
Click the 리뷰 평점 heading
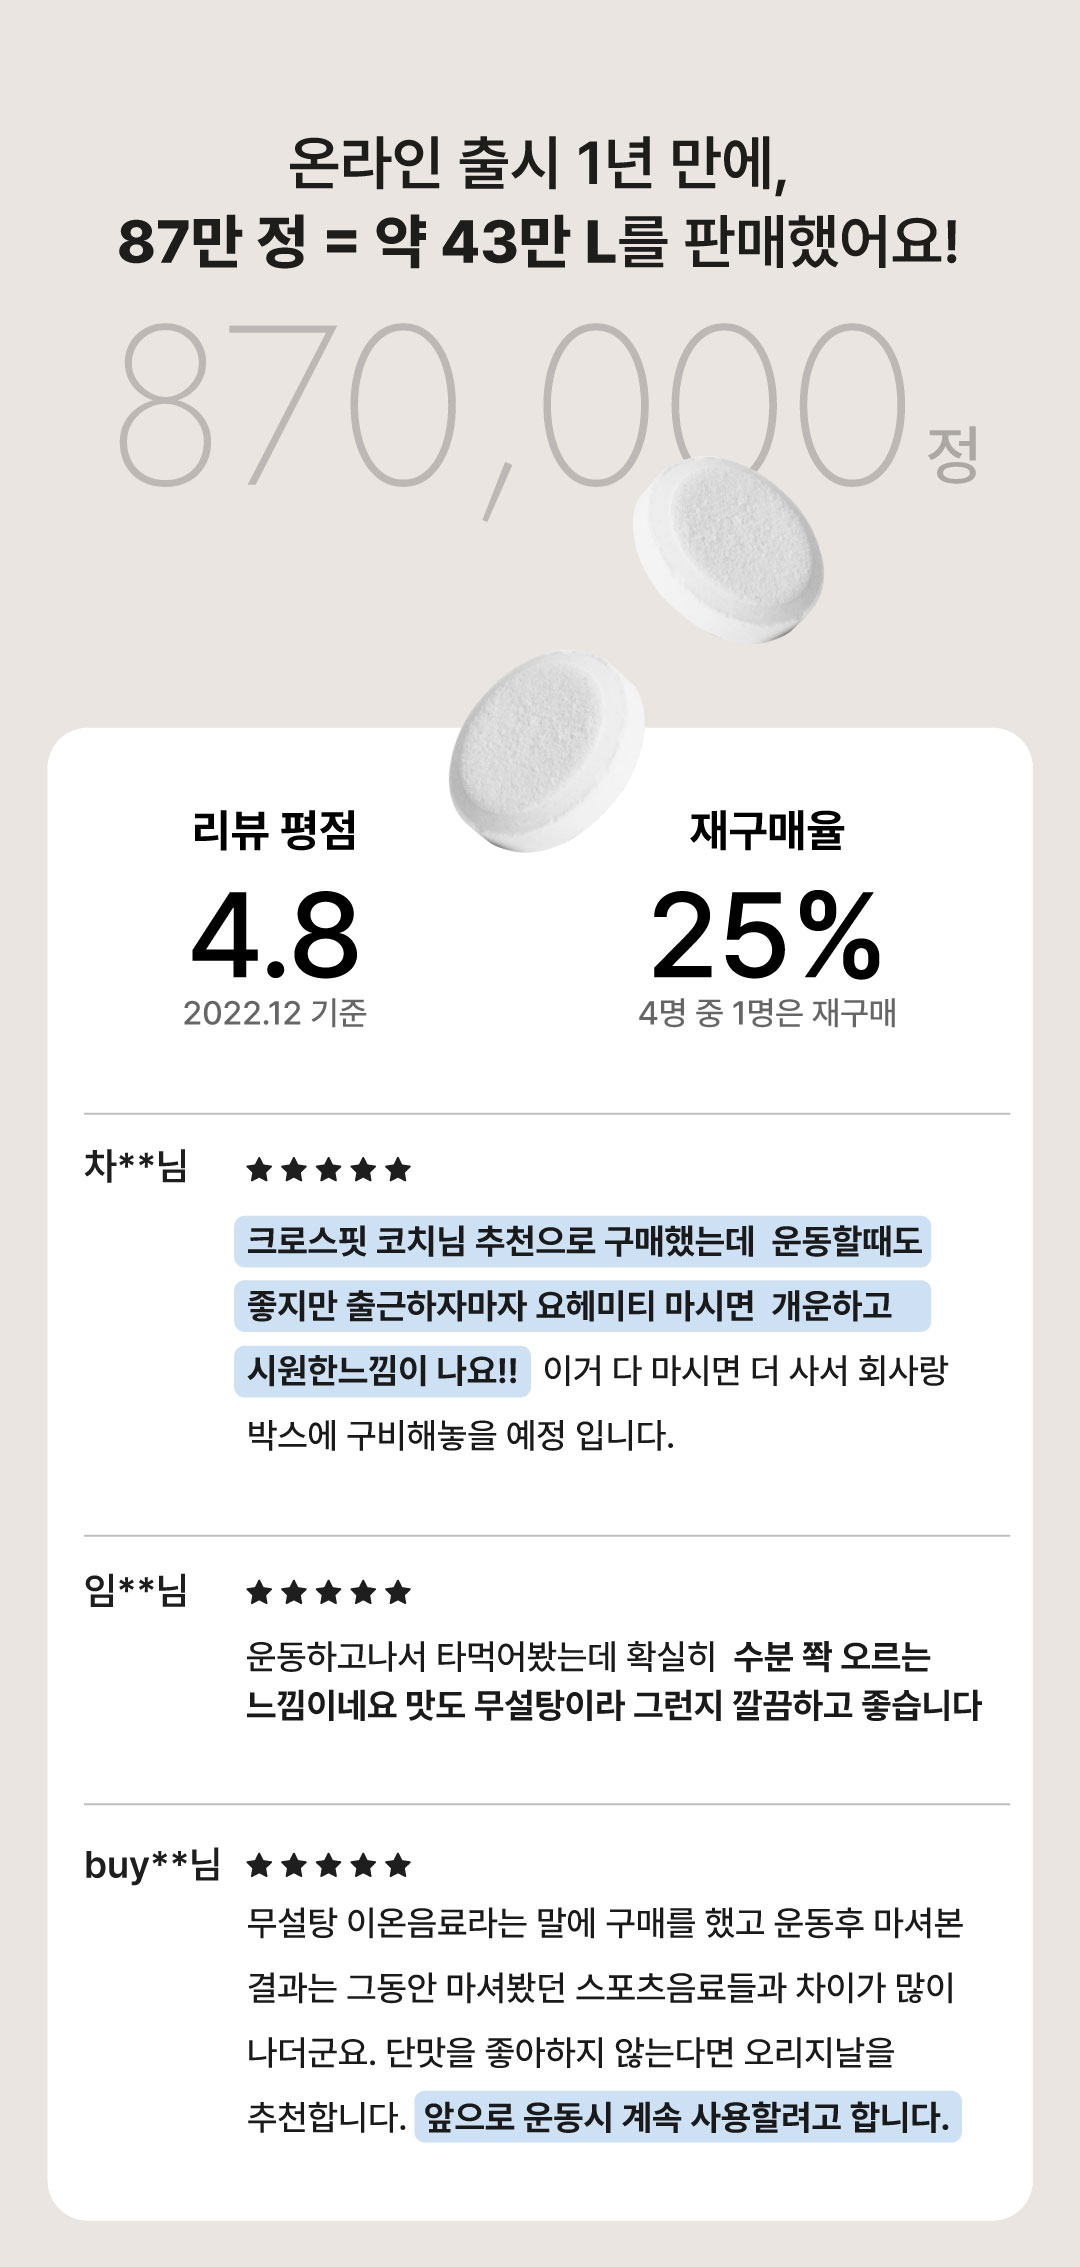tap(275, 830)
